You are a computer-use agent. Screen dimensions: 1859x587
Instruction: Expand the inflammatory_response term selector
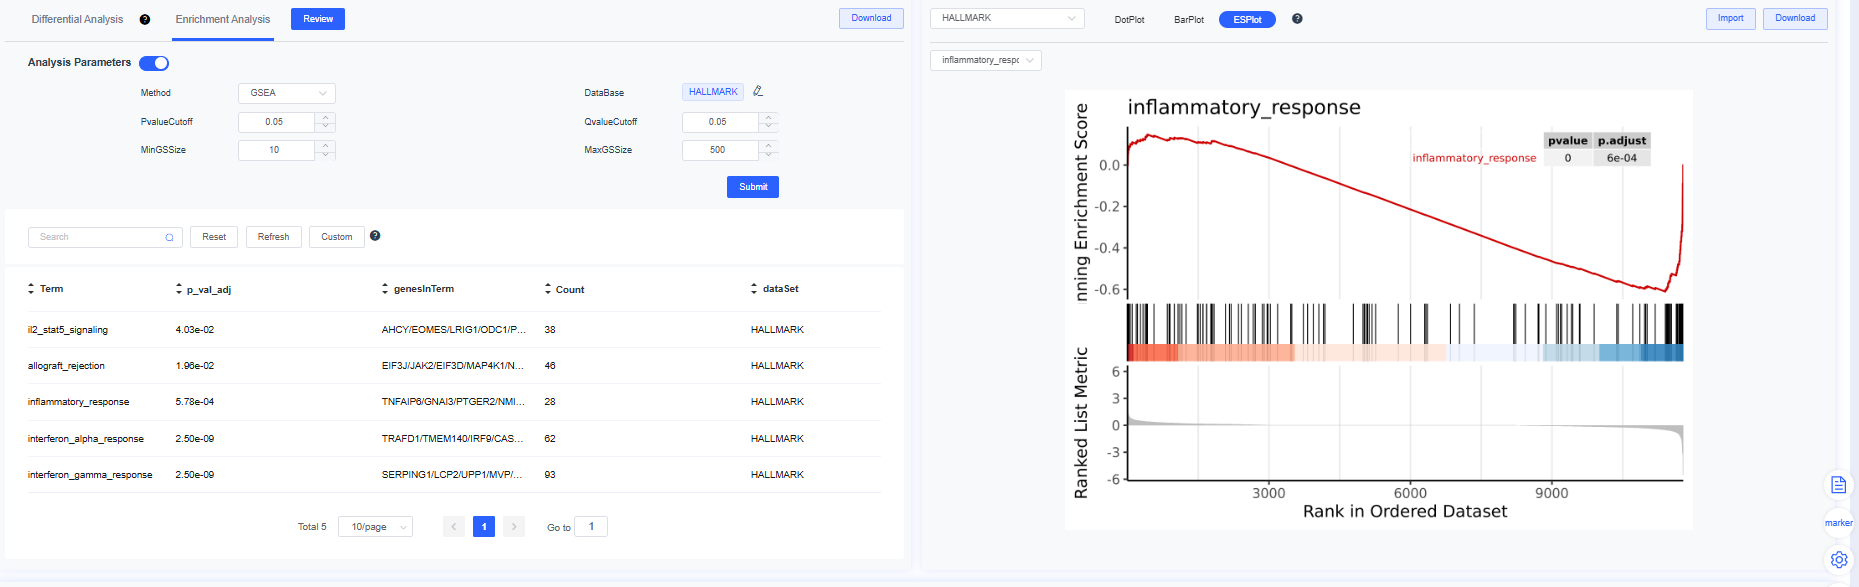pos(985,60)
